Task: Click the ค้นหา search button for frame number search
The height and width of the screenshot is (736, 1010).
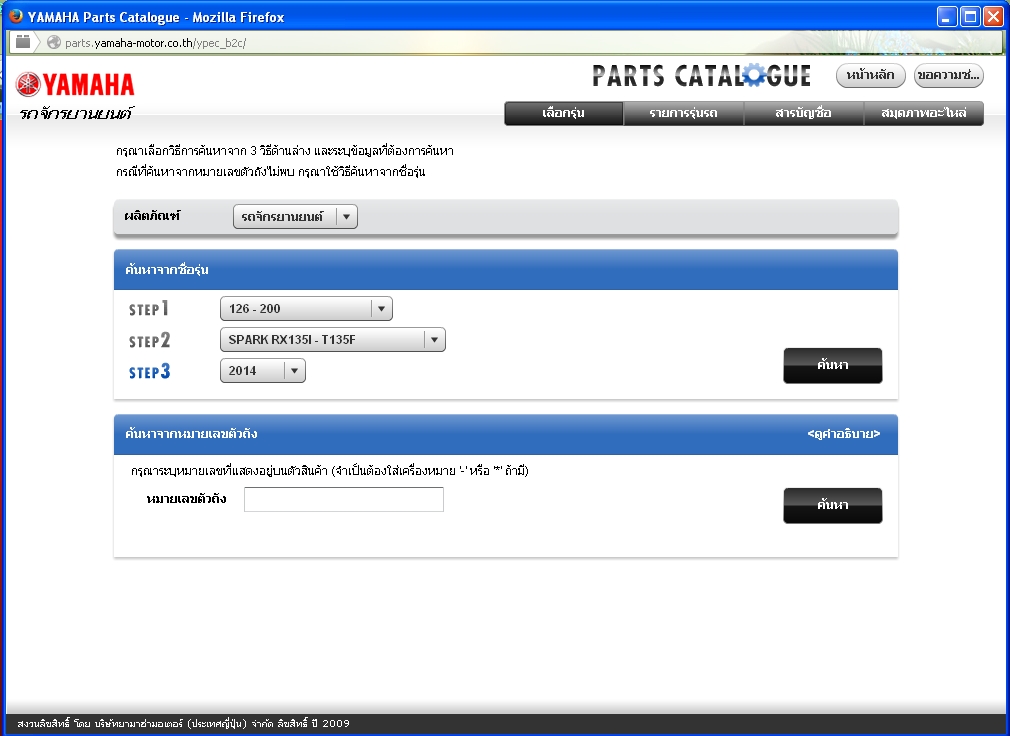Action: click(x=833, y=505)
